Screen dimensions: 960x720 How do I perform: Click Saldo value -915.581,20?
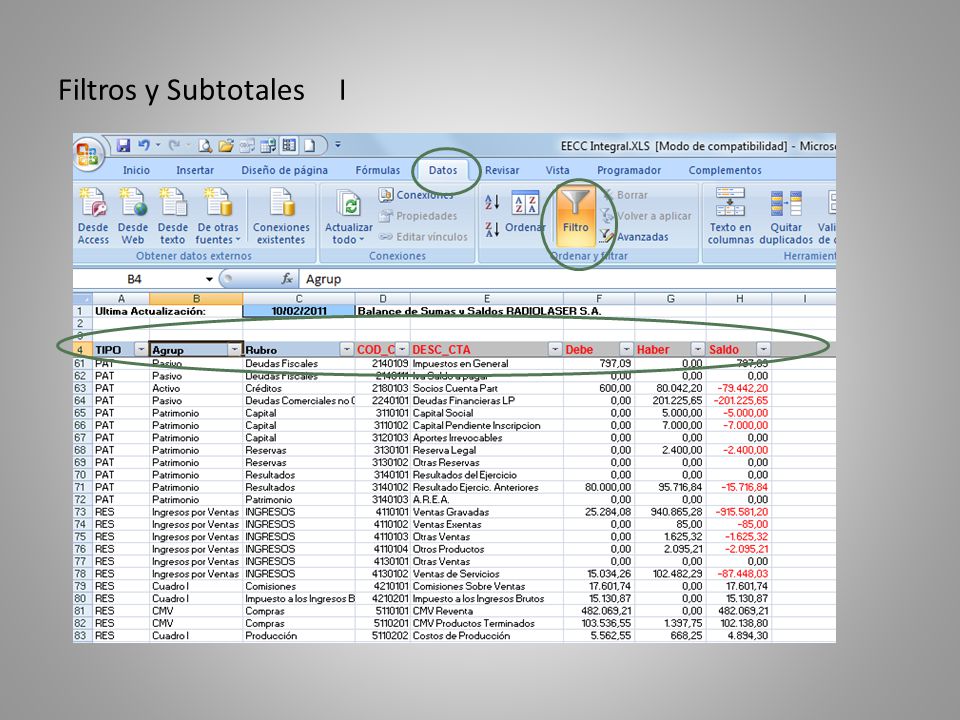pyautogui.click(x=739, y=512)
